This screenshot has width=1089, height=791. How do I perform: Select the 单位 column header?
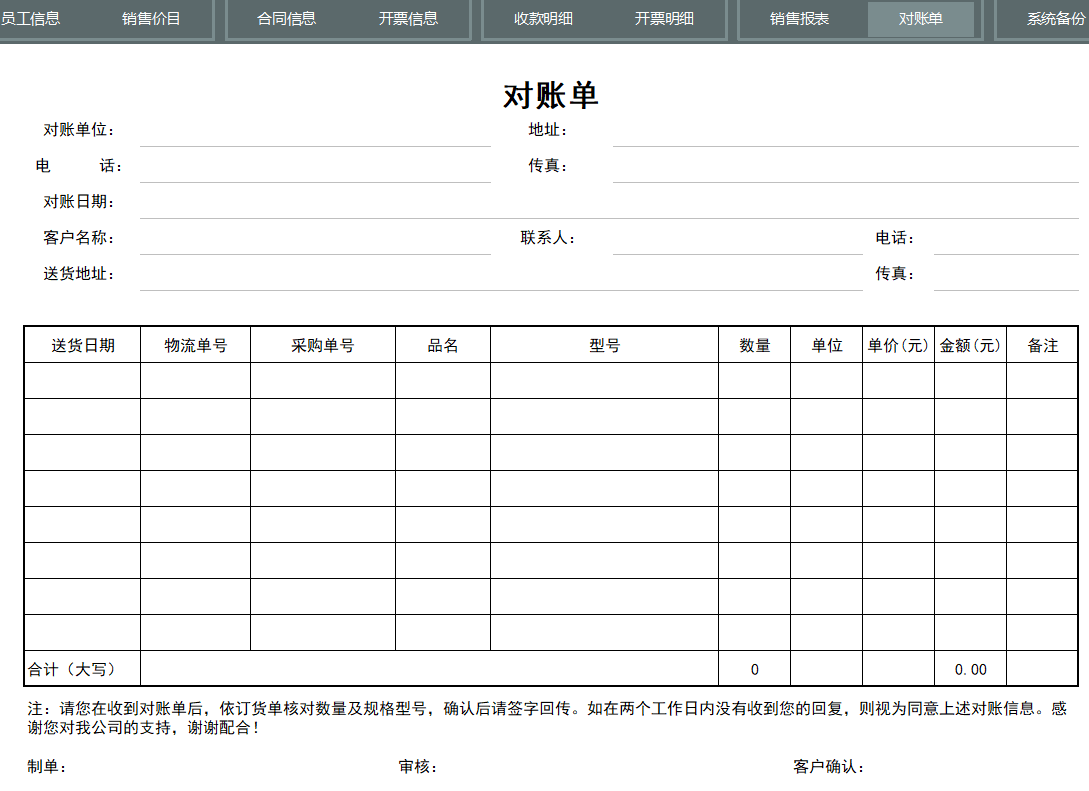[826, 345]
